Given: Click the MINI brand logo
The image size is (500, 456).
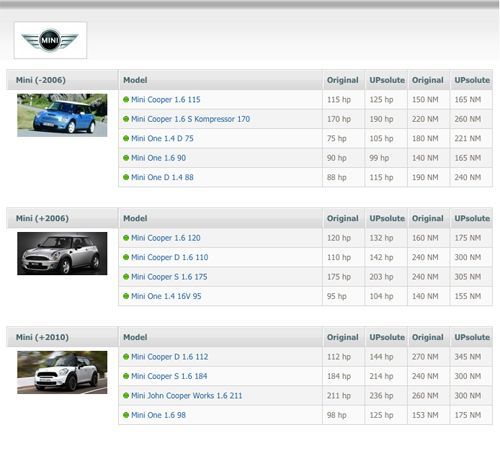Looking at the screenshot, I should [50, 40].
